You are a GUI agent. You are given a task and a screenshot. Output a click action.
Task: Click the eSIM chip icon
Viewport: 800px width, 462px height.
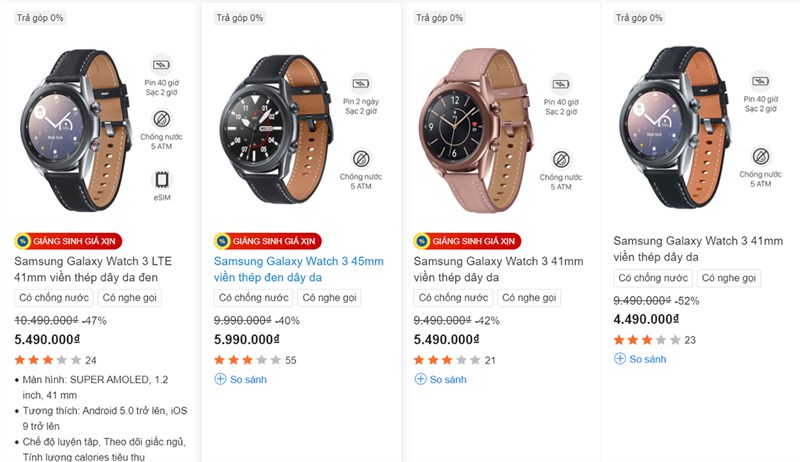161,180
